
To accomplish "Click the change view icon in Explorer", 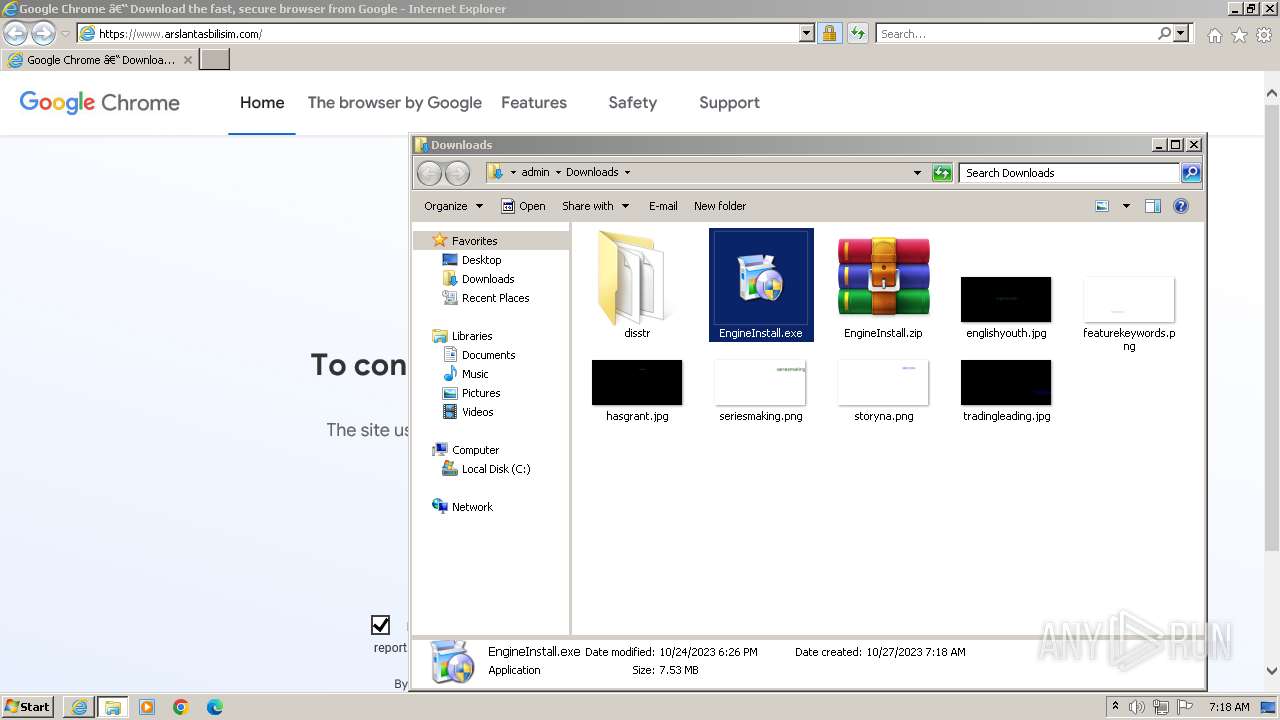I will tap(1102, 206).
